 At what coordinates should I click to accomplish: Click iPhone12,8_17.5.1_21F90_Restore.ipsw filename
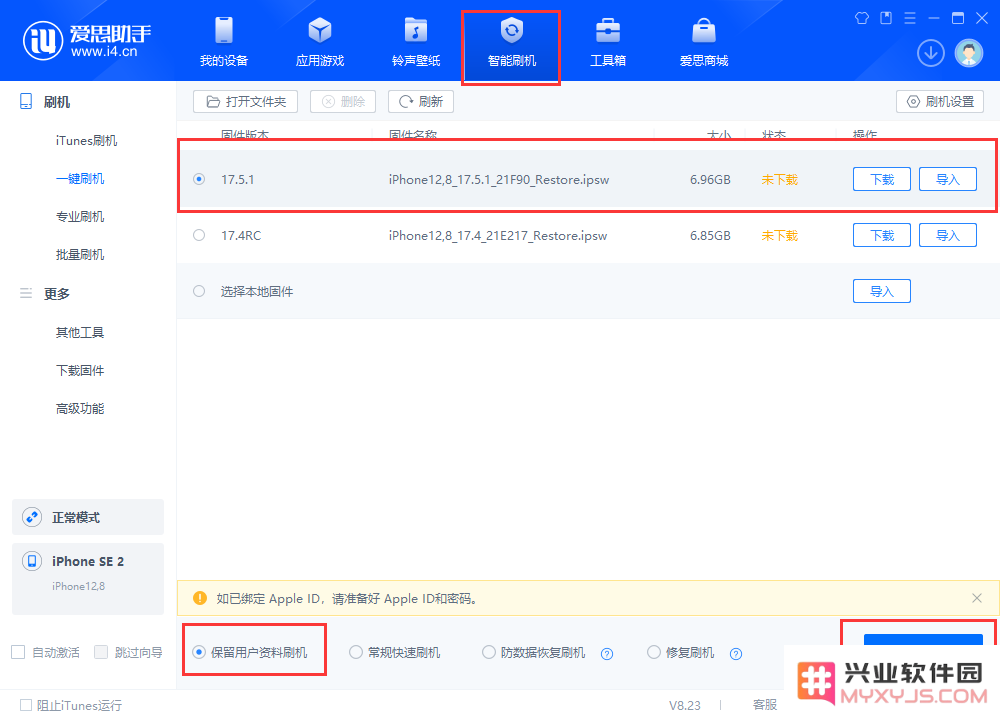(499, 180)
